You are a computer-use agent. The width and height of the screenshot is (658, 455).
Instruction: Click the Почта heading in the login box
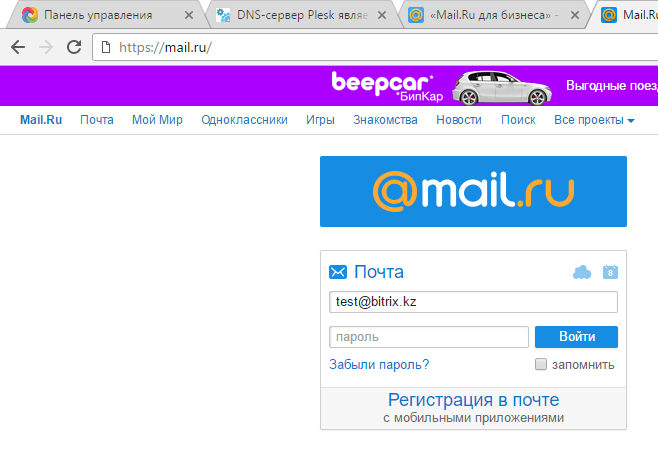(x=379, y=272)
